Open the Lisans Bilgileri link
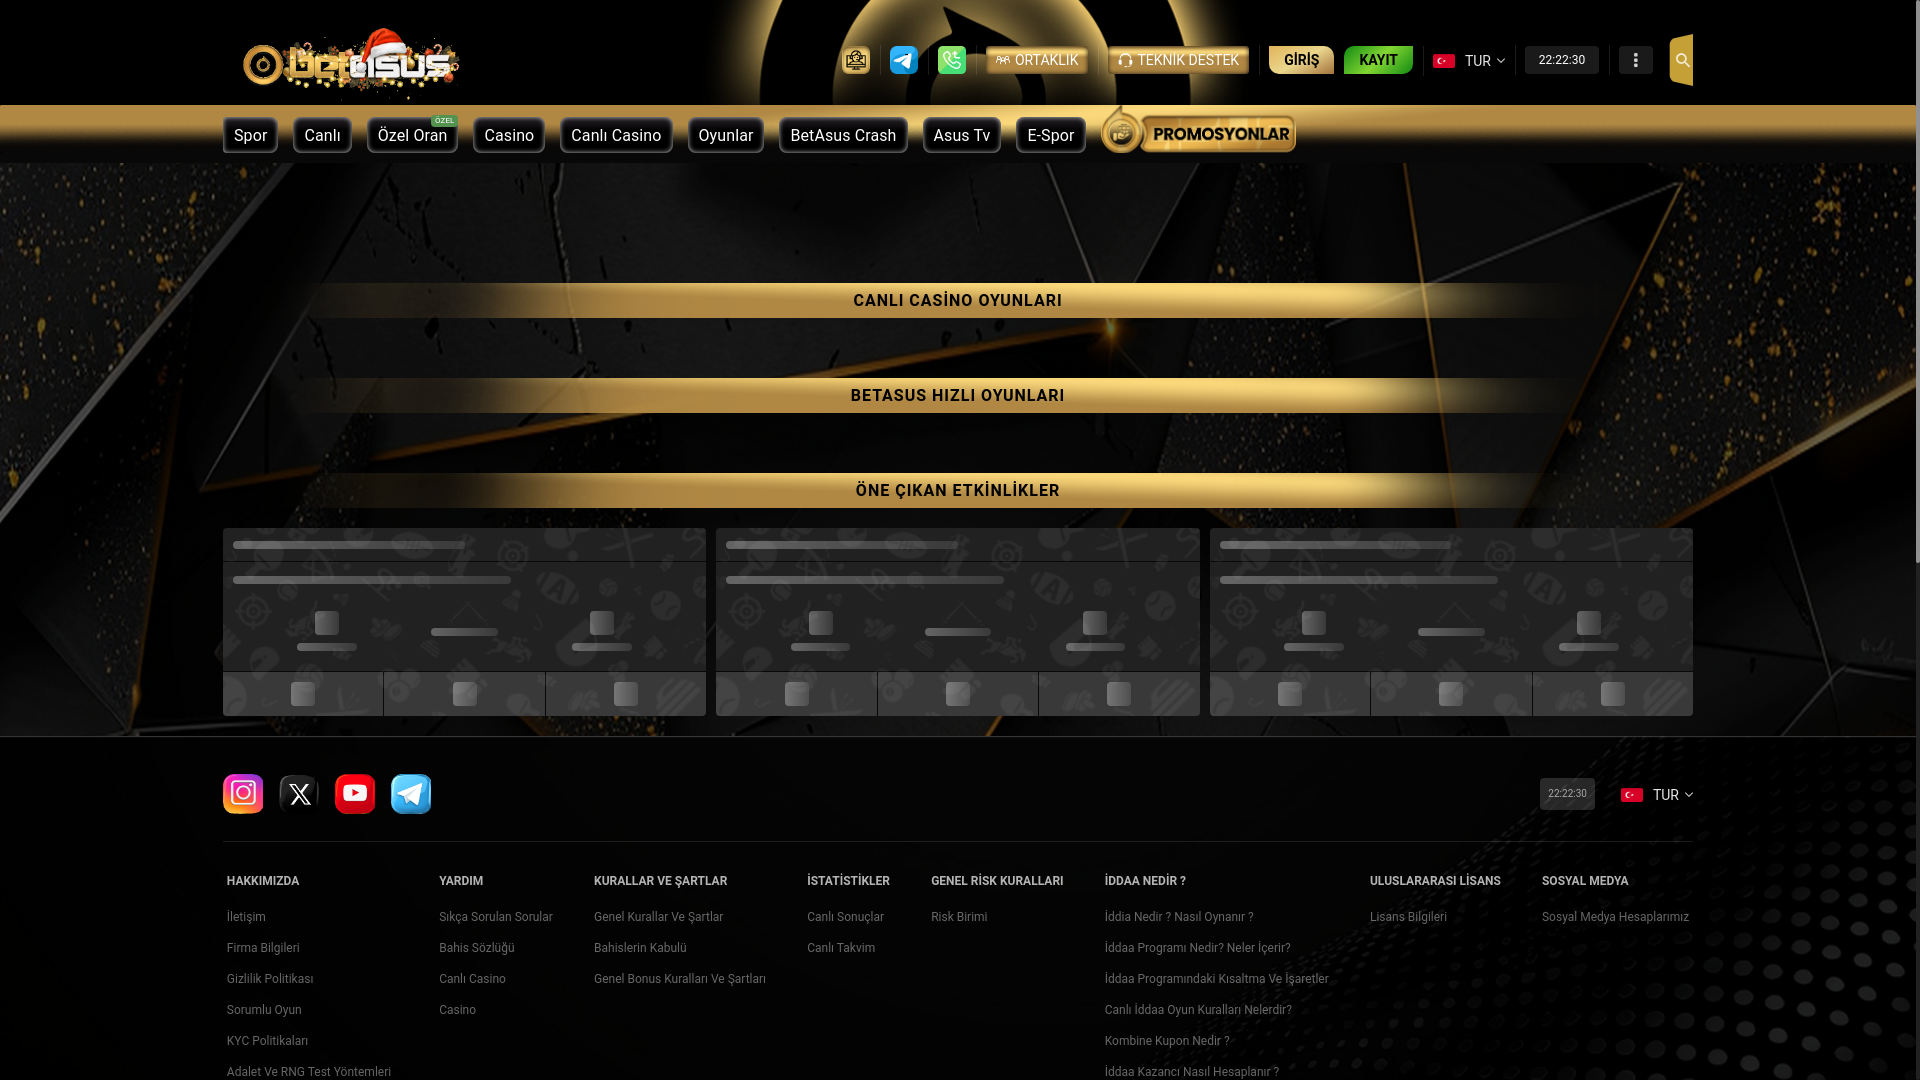Image resolution: width=1920 pixels, height=1080 pixels. (1408, 917)
